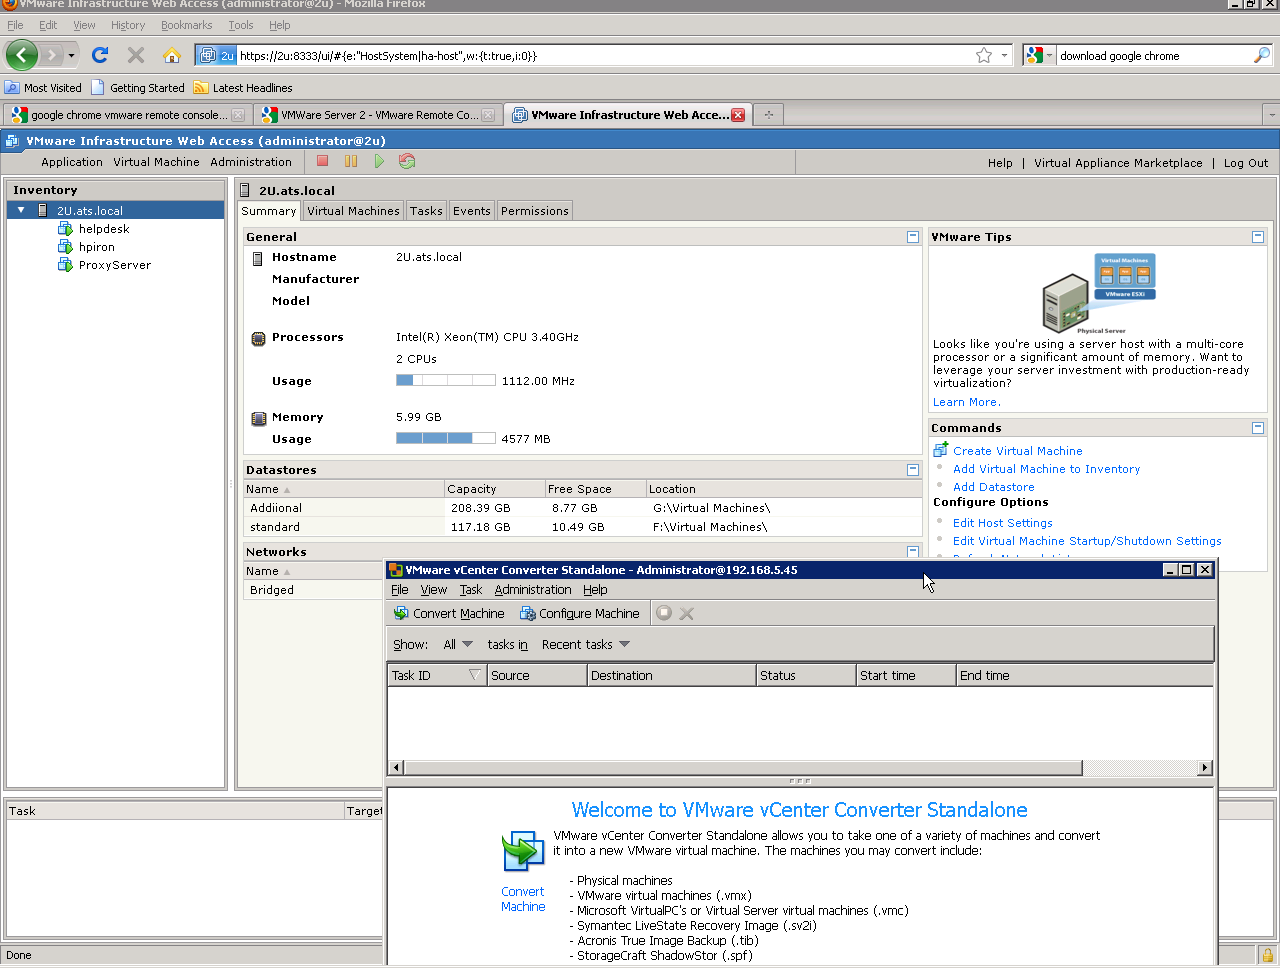Click Convert Machine in the Converter toolbar
Viewport: 1280px width, 968px height.
449,613
